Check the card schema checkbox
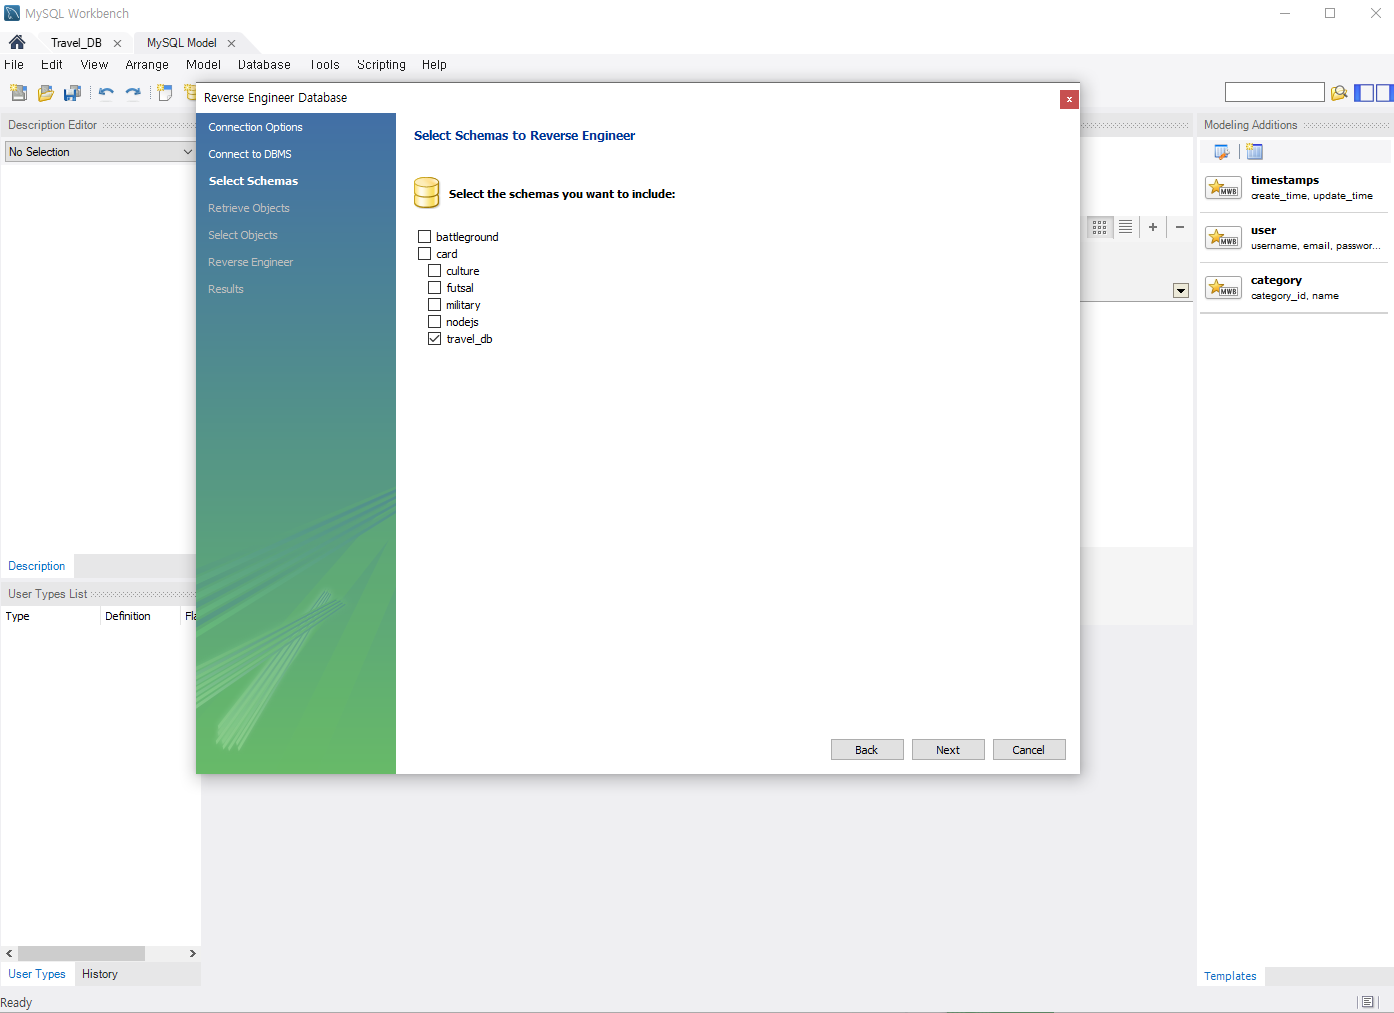1394x1013 pixels. 424,254
